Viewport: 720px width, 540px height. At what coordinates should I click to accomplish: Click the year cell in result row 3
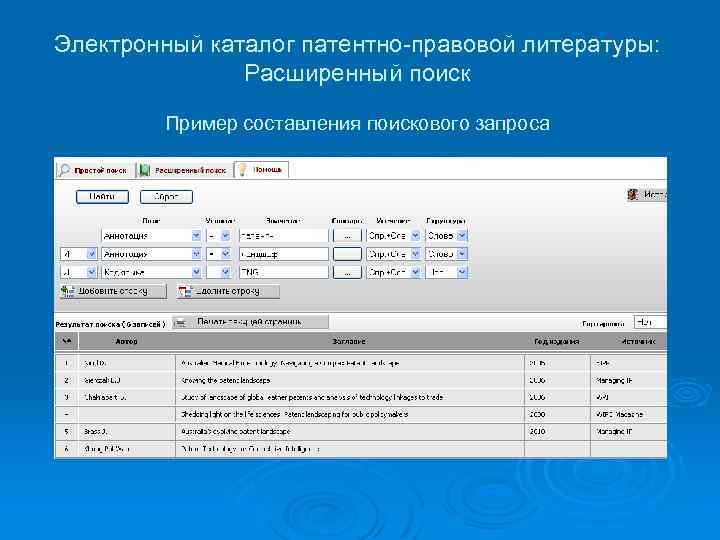557,397
